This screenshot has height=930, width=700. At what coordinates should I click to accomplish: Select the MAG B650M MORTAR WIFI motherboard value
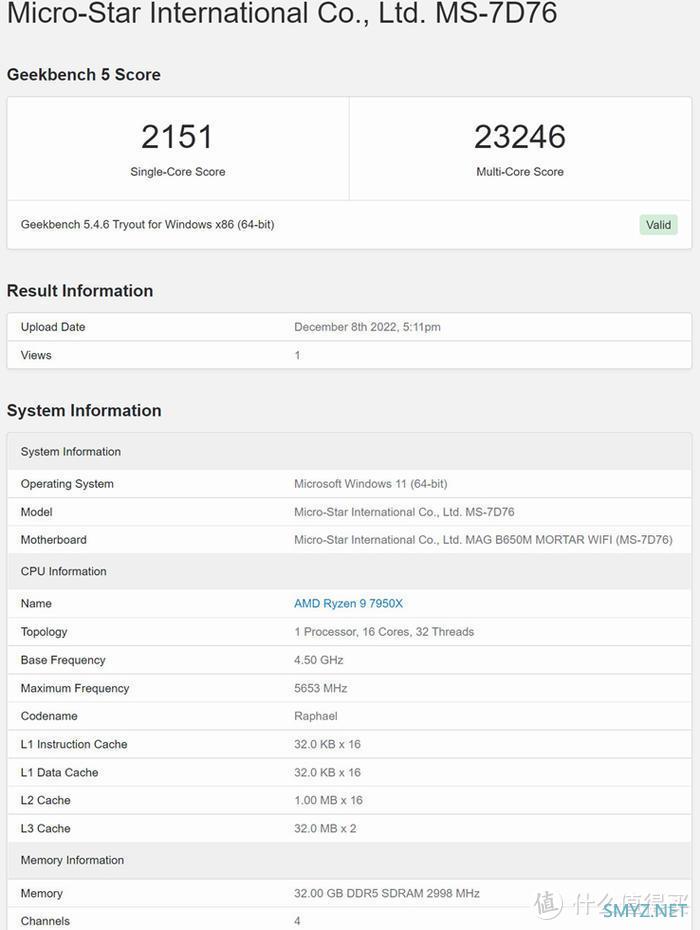click(483, 540)
